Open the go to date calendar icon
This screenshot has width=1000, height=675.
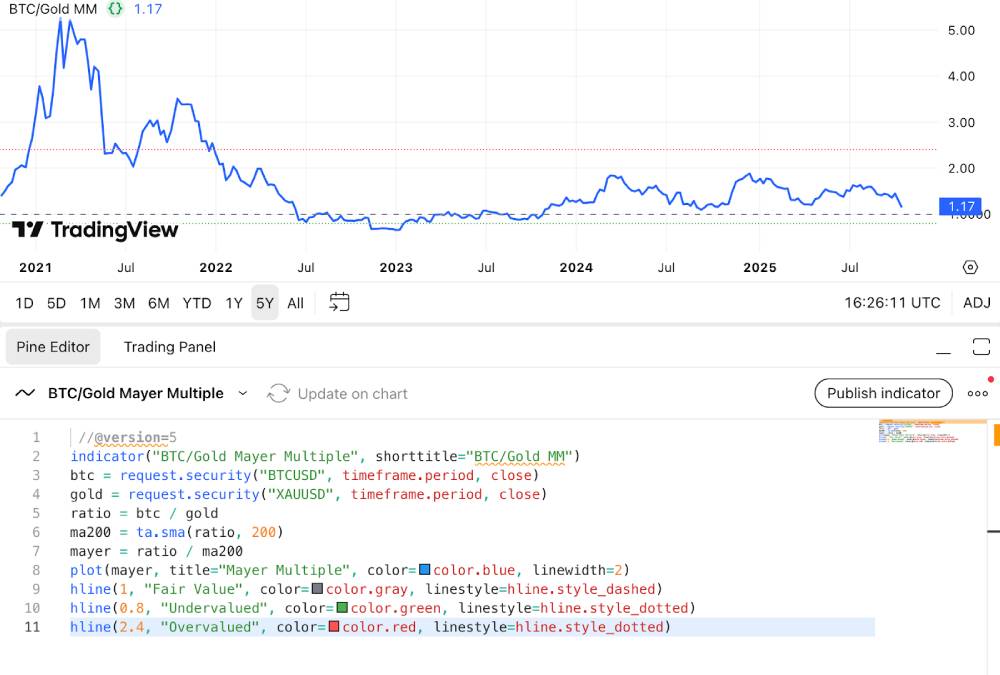pos(339,302)
